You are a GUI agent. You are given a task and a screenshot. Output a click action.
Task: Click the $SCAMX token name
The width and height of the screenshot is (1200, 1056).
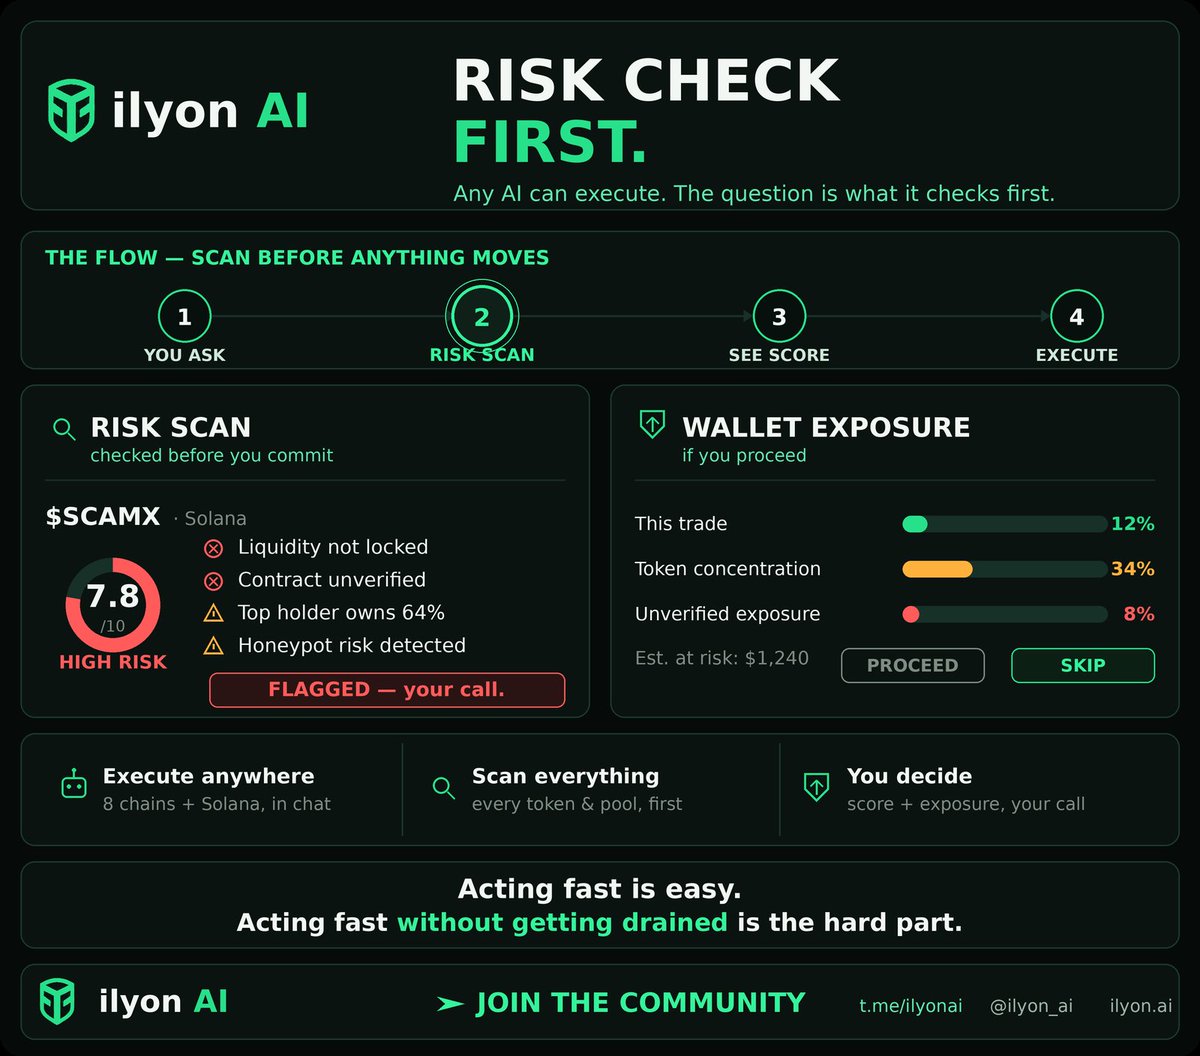pos(103,517)
